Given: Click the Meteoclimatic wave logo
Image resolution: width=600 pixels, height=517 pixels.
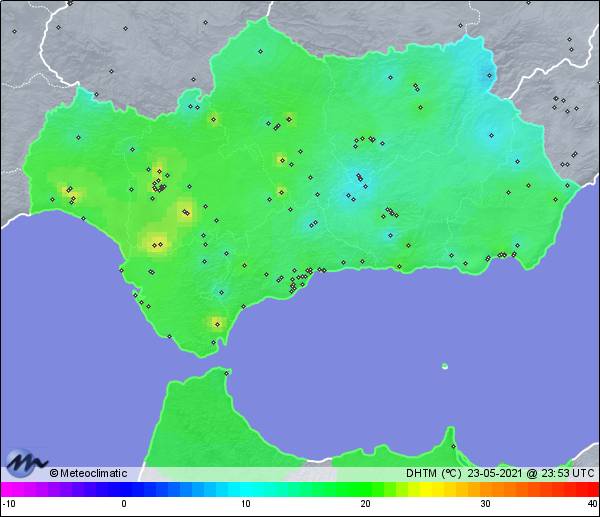Looking at the screenshot, I should pyautogui.click(x=27, y=463).
